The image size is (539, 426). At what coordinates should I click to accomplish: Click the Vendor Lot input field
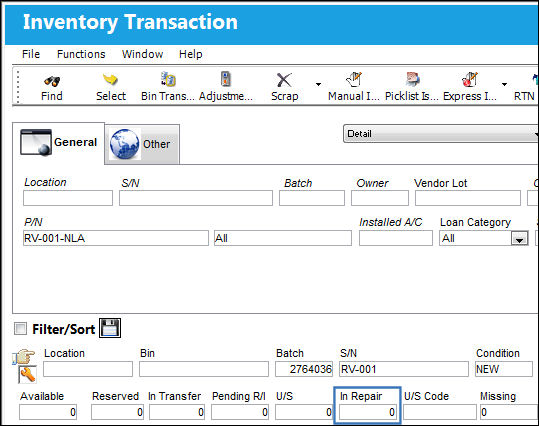(468, 198)
